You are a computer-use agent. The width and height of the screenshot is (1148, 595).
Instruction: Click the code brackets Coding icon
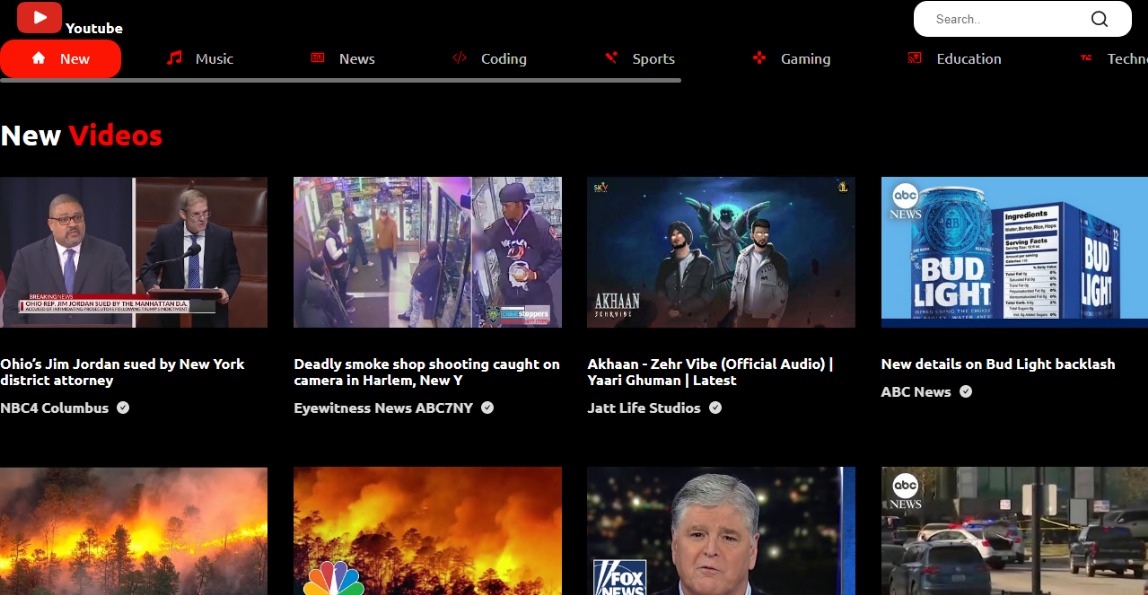point(459,58)
